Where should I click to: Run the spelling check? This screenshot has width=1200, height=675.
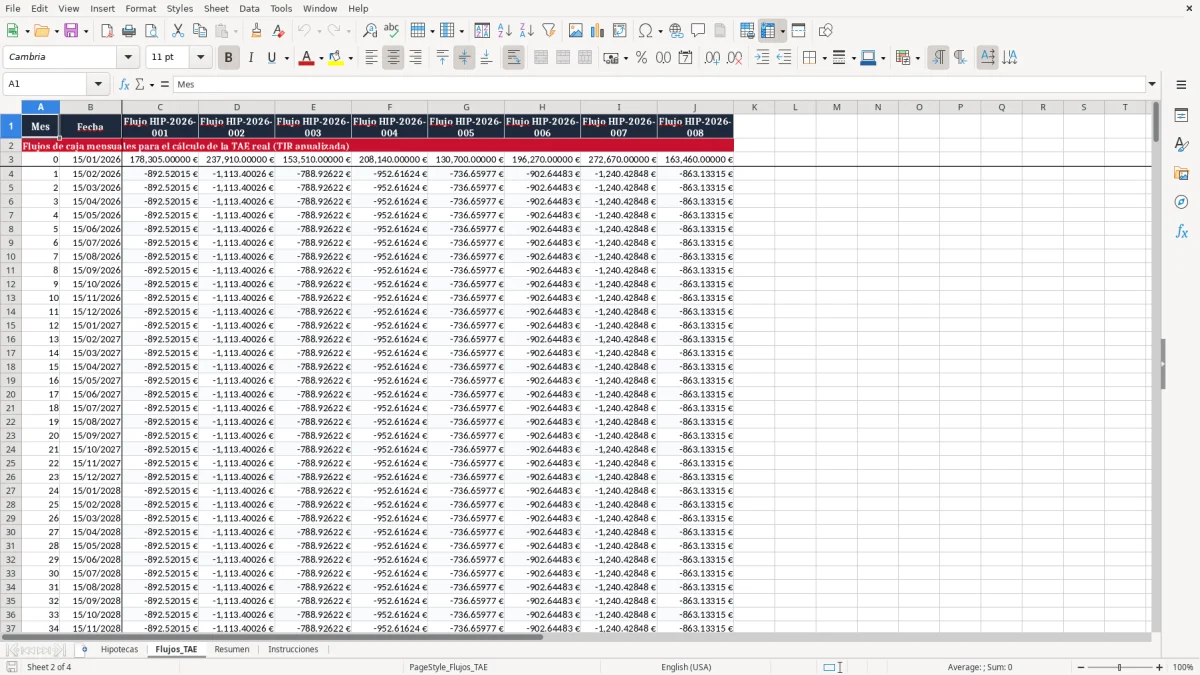tap(392, 31)
